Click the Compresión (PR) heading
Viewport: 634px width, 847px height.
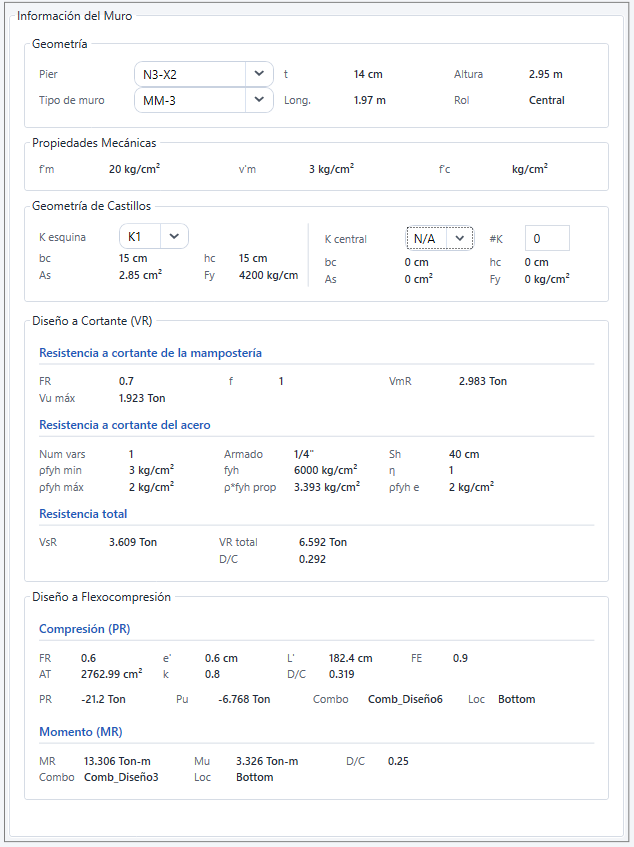point(84,629)
